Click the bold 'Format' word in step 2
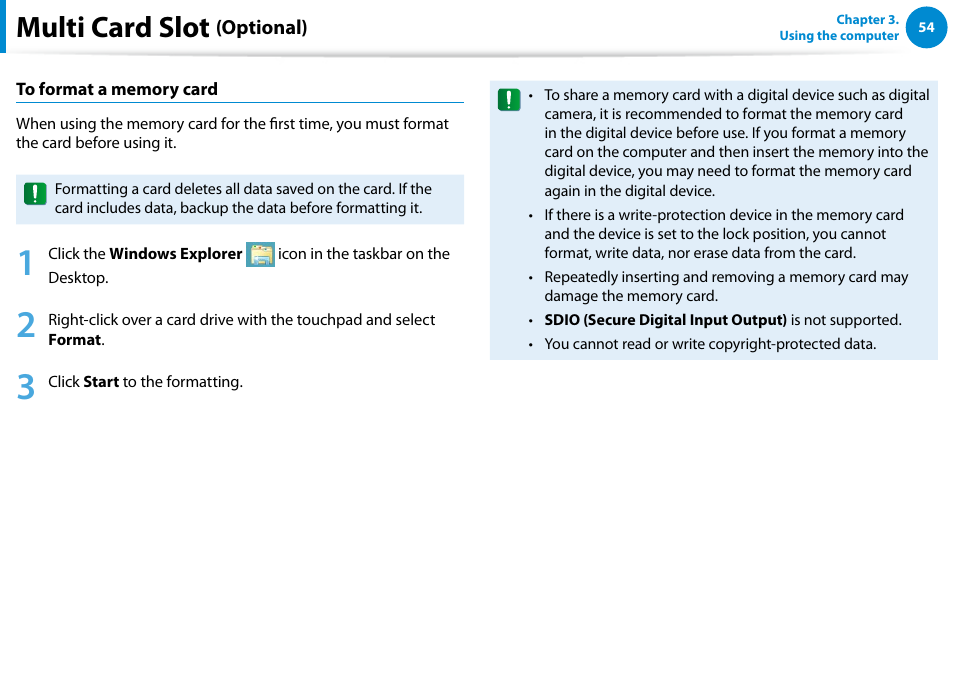The image size is (954, 677). pyautogui.click(x=75, y=339)
